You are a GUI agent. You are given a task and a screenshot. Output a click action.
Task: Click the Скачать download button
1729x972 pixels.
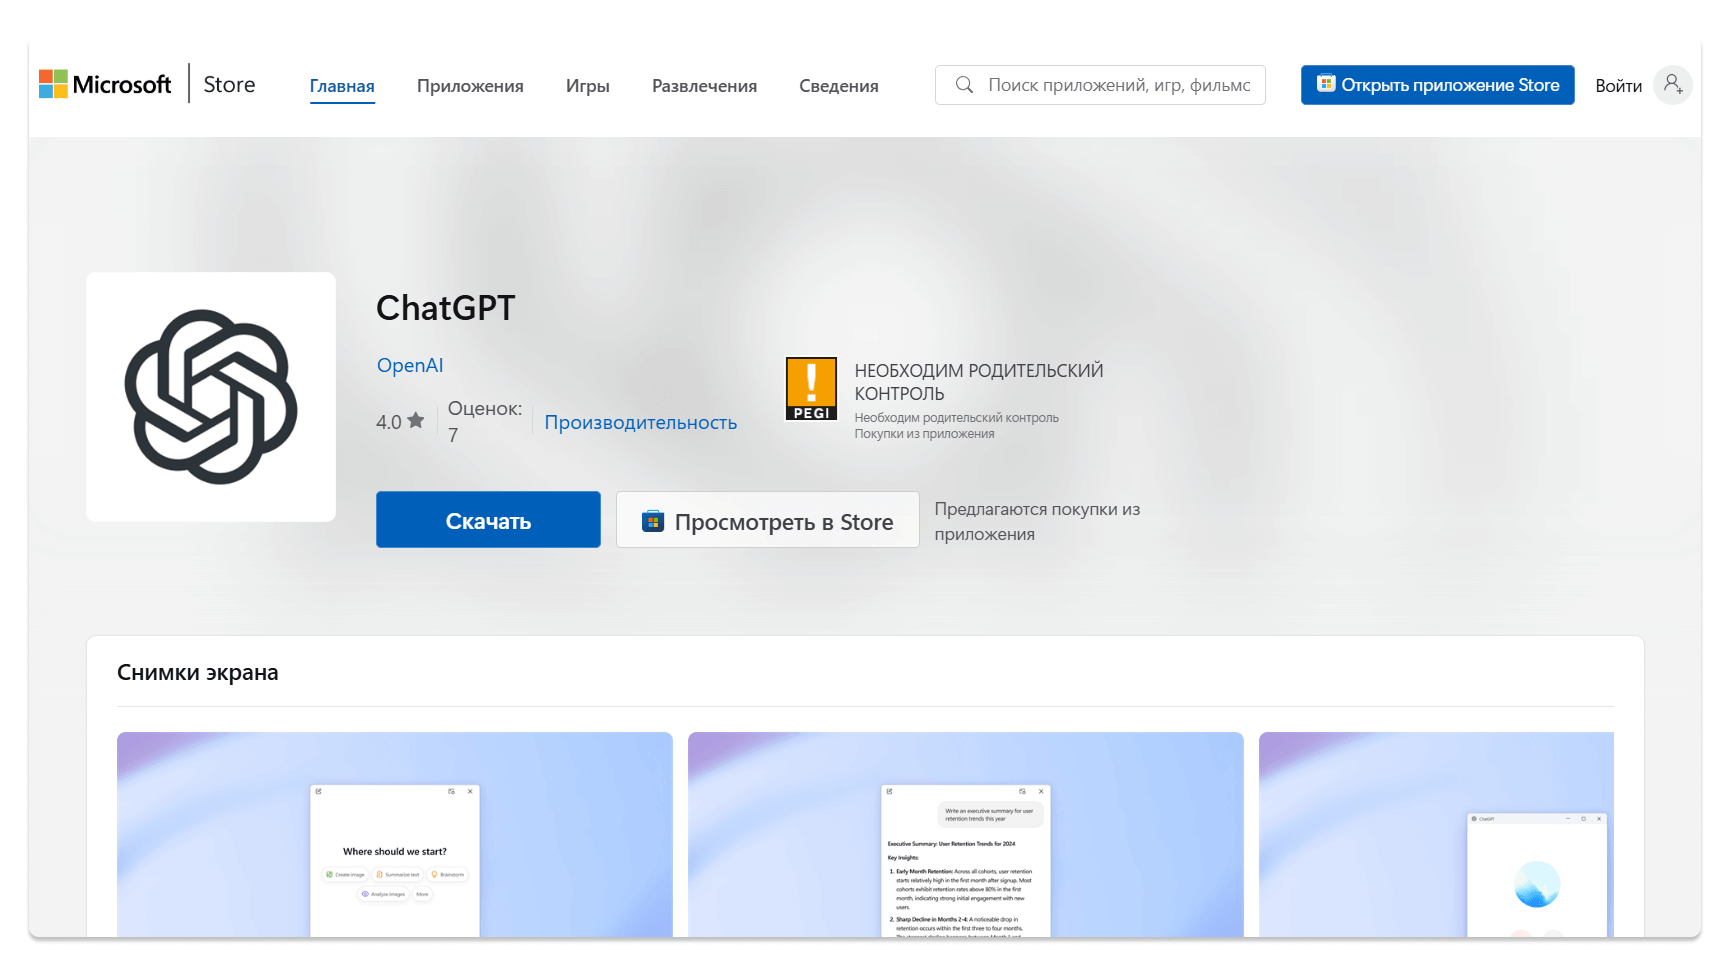pos(488,519)
